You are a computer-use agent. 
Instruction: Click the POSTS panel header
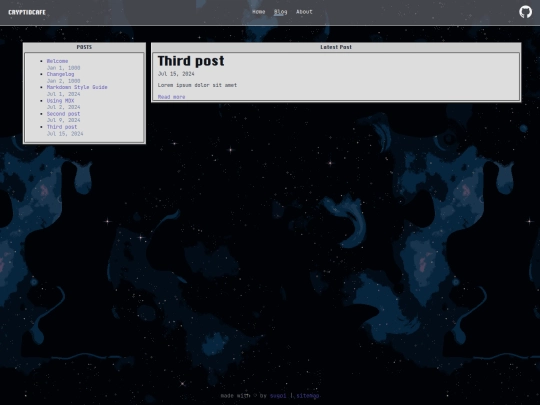84,47
